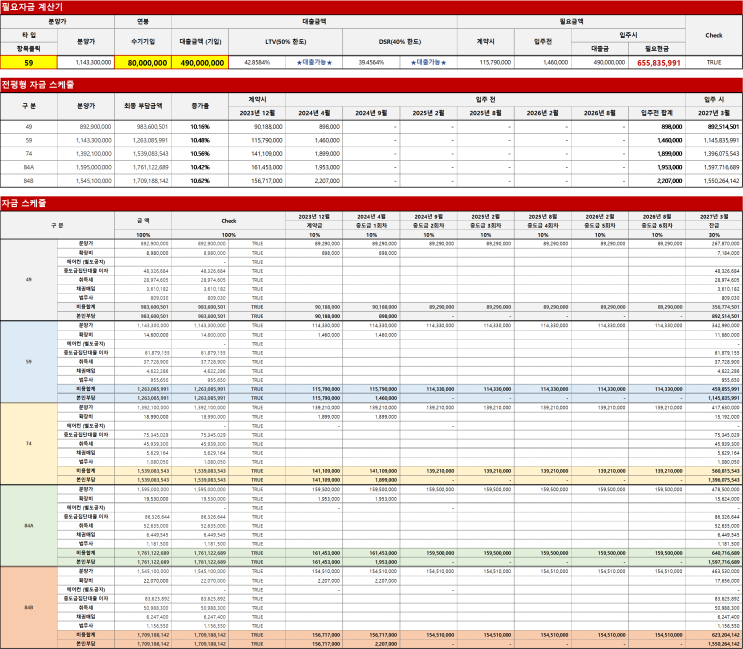743x649 pixels.
Task: Click the 증가율 column header
Action: pos(200,106)
